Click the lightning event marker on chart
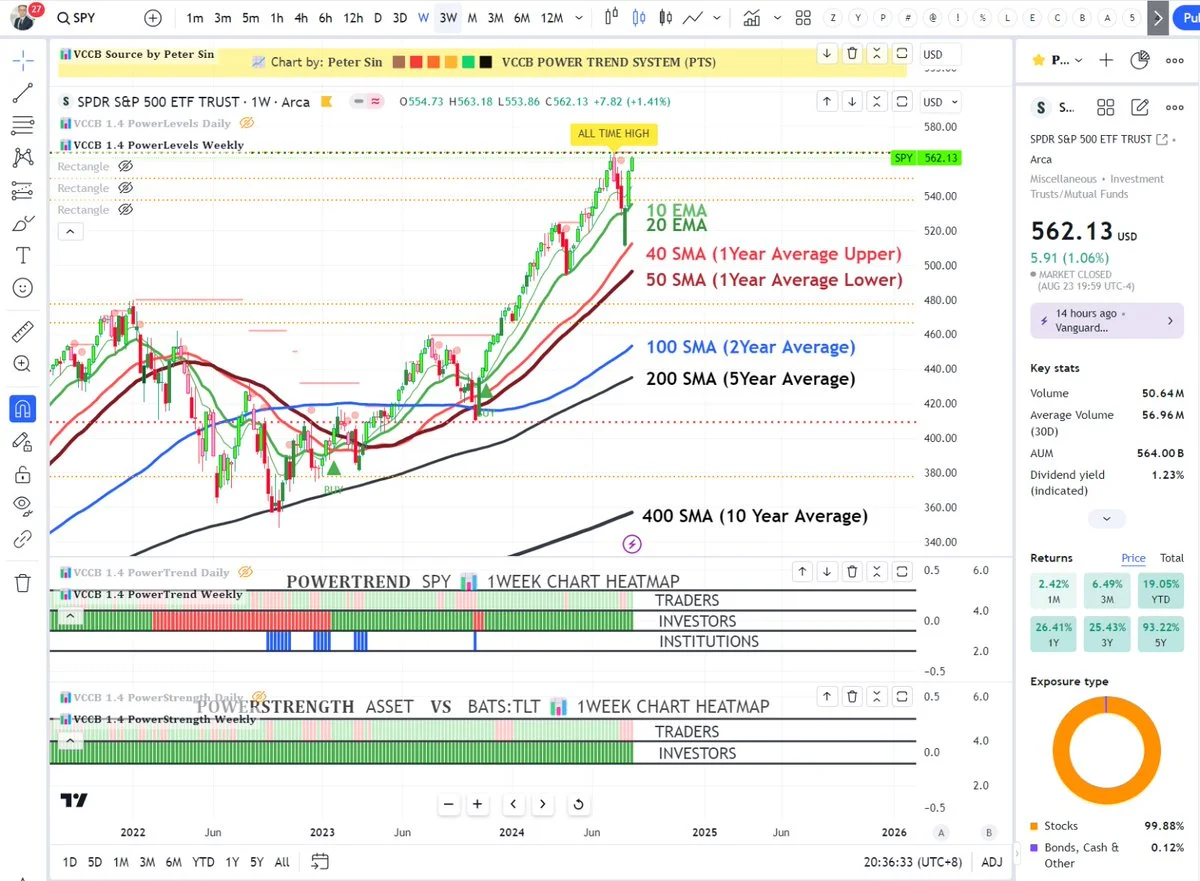Image resolution: width=1200 pixels, height=881 pixels. pyautogui.click(x=632, y=544)
